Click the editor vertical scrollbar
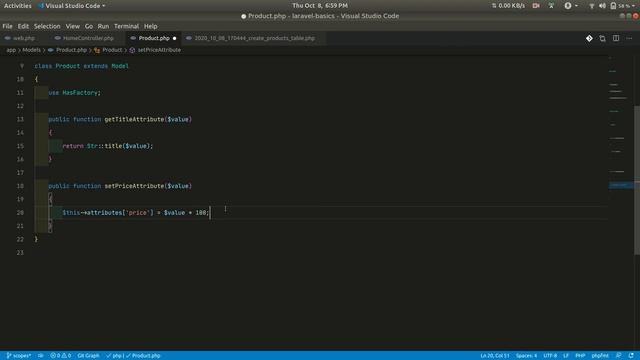 [x=637, y=180]
